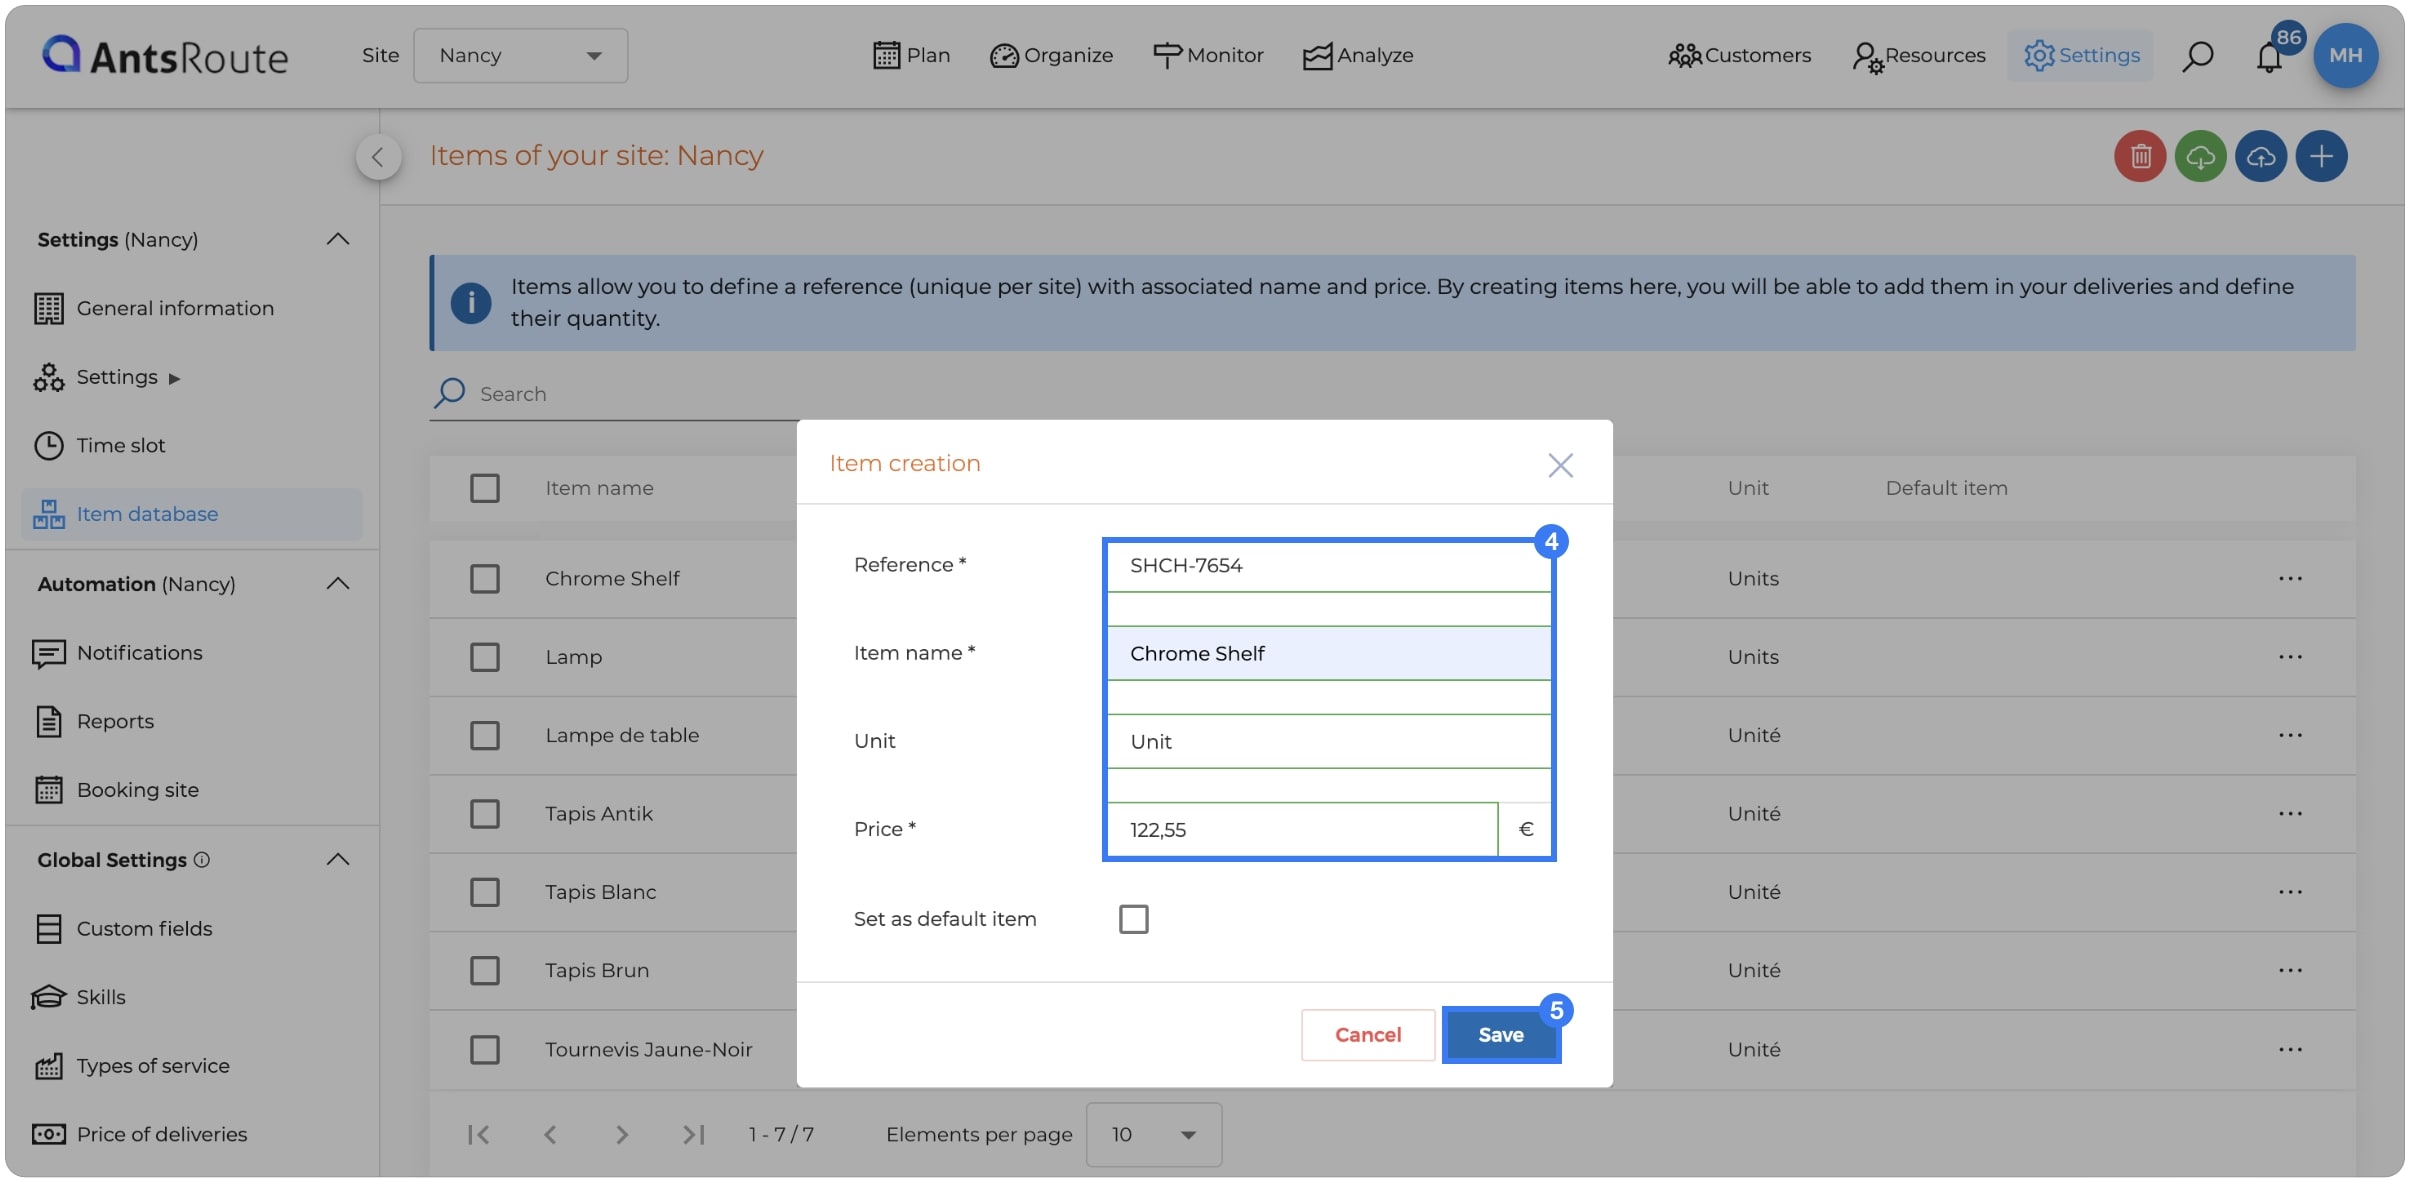Check the Lampe de table row checkbox

(485, 735)
